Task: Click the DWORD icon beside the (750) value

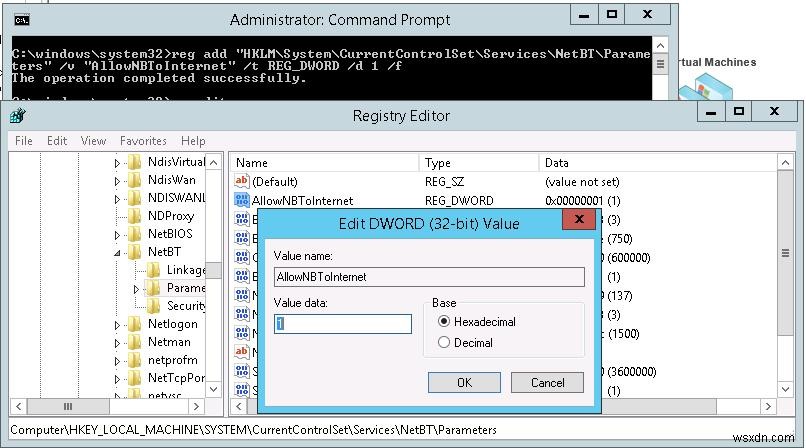Action: tap(242, 238)
